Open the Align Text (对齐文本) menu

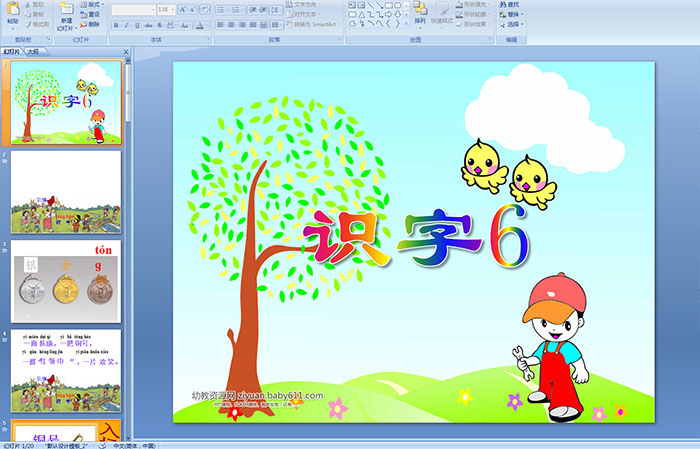[x=304, y=14]
